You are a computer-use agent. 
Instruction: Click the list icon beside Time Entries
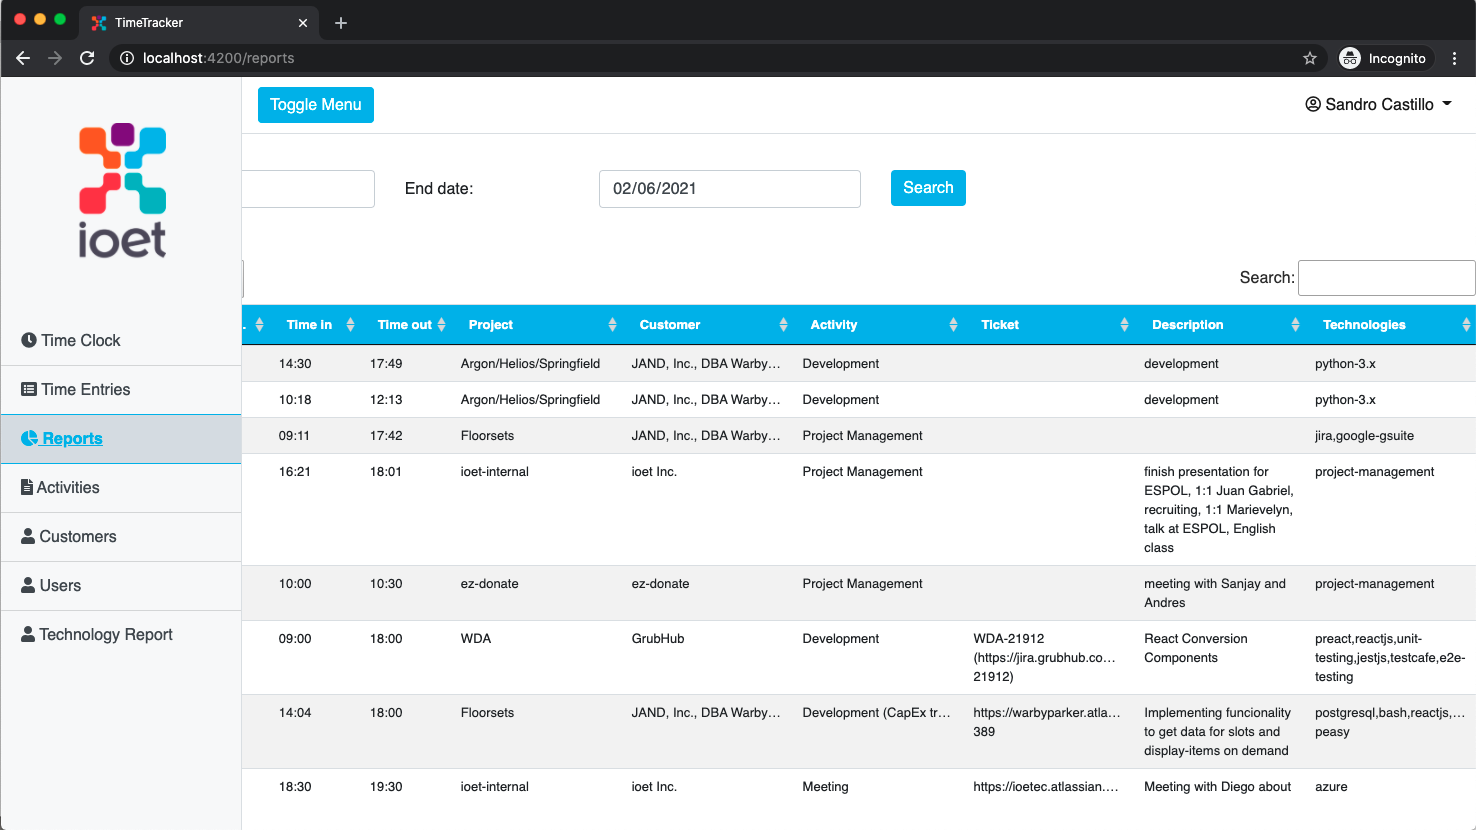pos(29,389)
